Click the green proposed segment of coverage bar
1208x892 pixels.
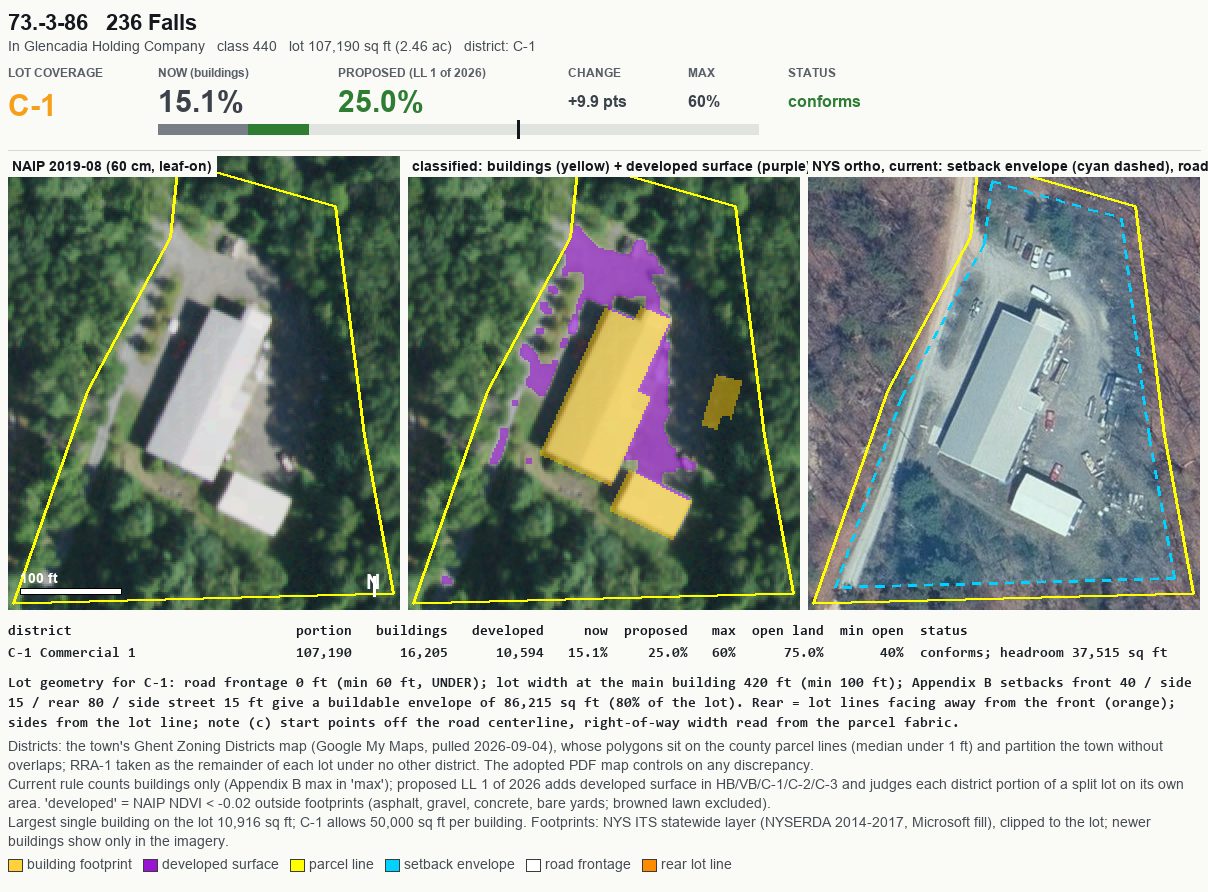coord(278,129)
